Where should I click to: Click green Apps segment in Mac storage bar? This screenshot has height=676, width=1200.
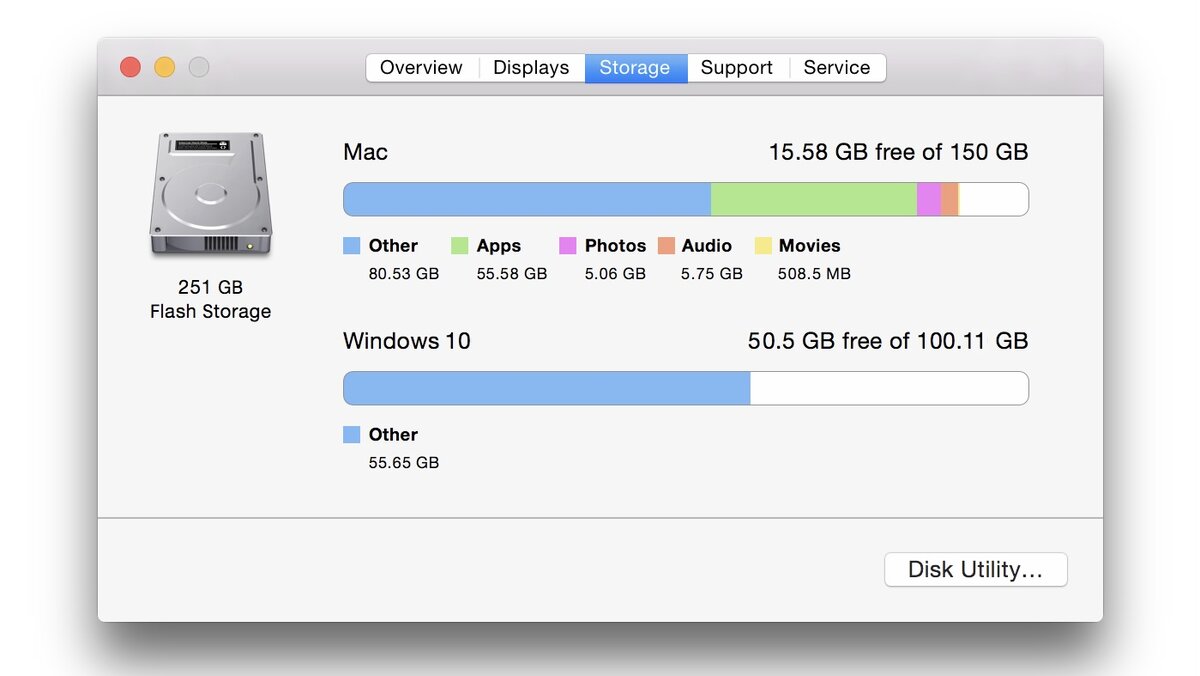[x=814, y=199]
